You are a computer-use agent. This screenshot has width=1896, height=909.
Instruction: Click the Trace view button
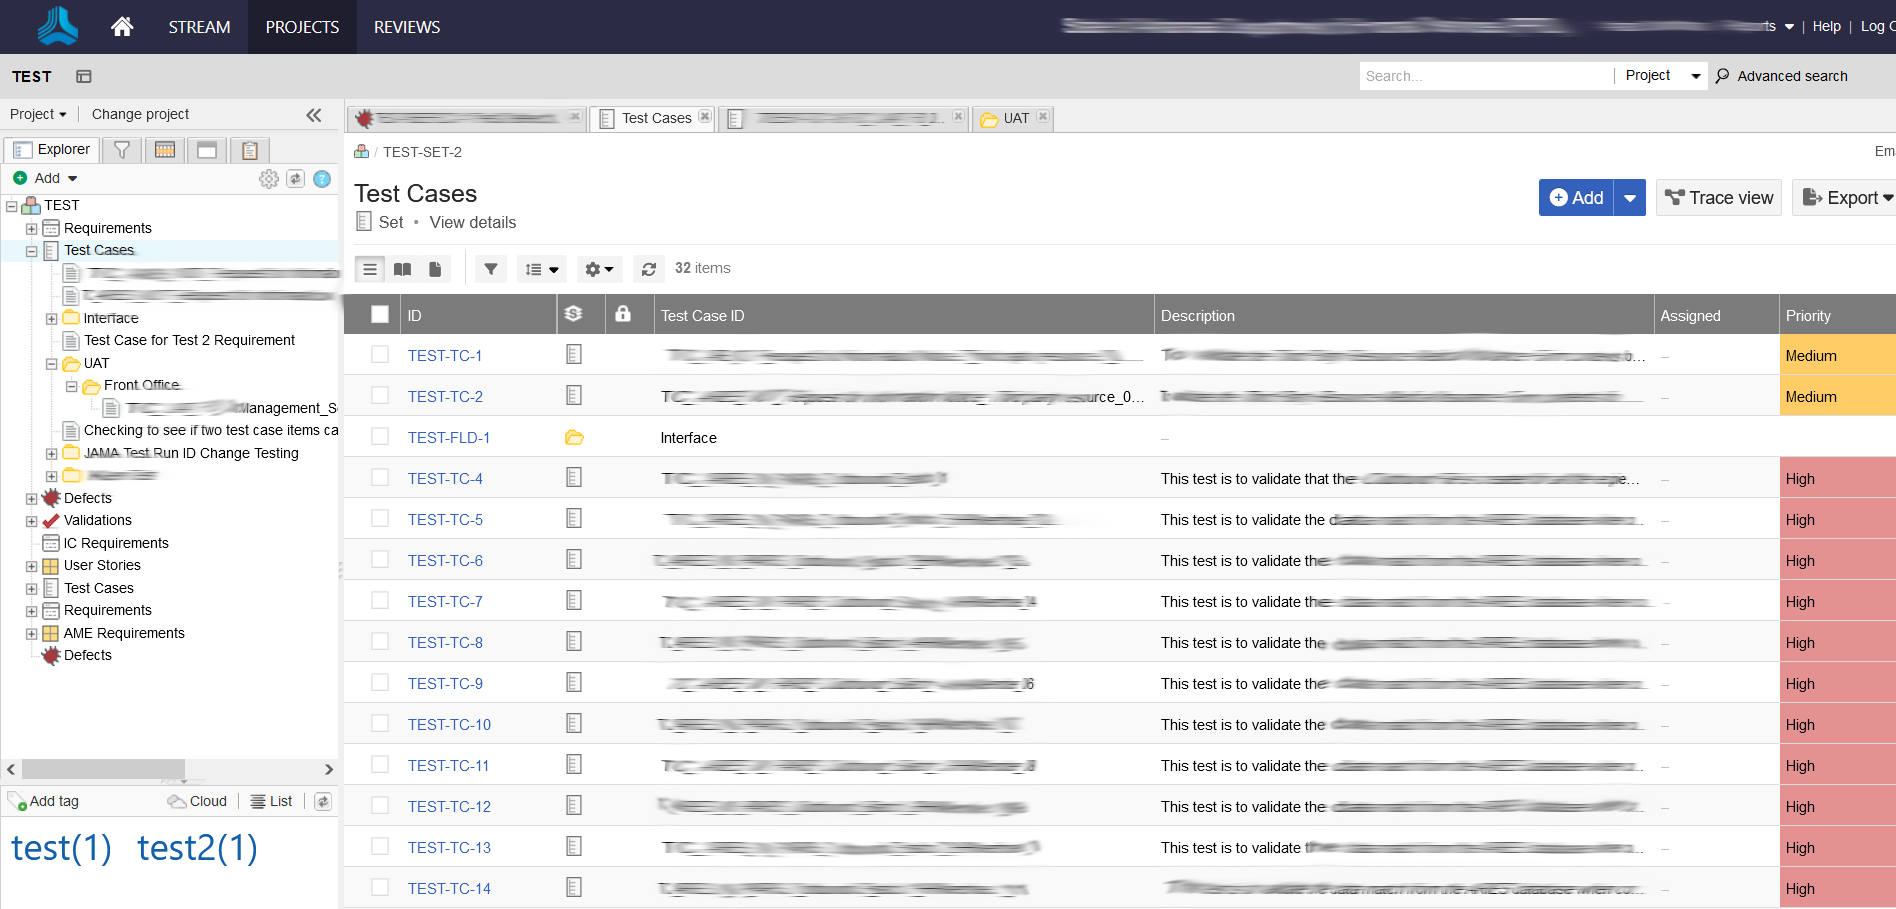click(x=1719, y=198)
